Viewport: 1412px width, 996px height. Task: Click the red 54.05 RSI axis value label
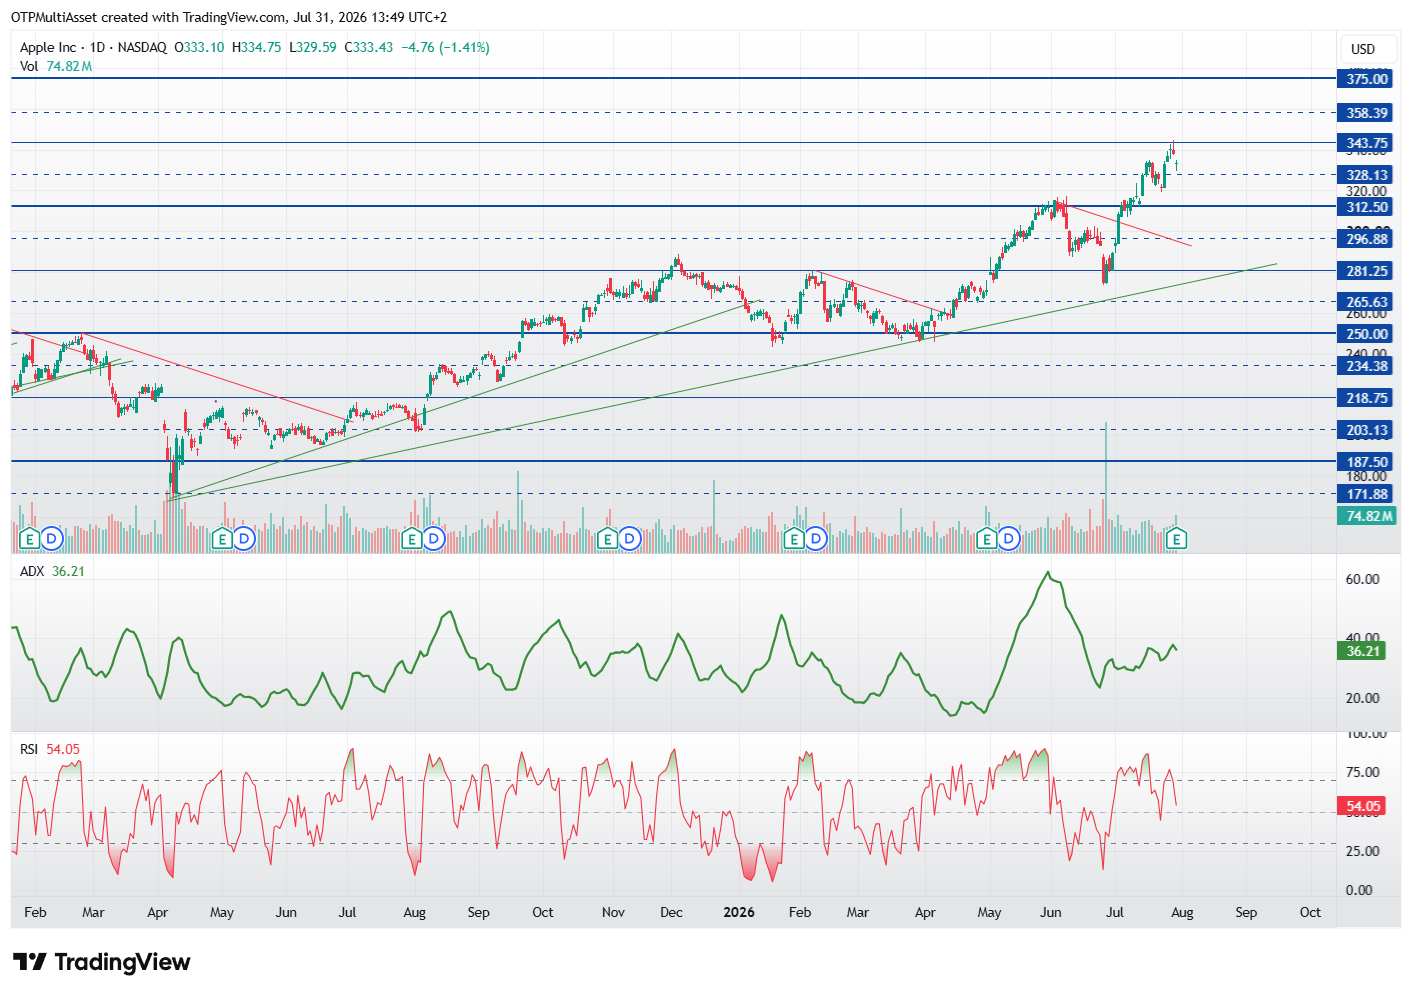click(1362, 806)
